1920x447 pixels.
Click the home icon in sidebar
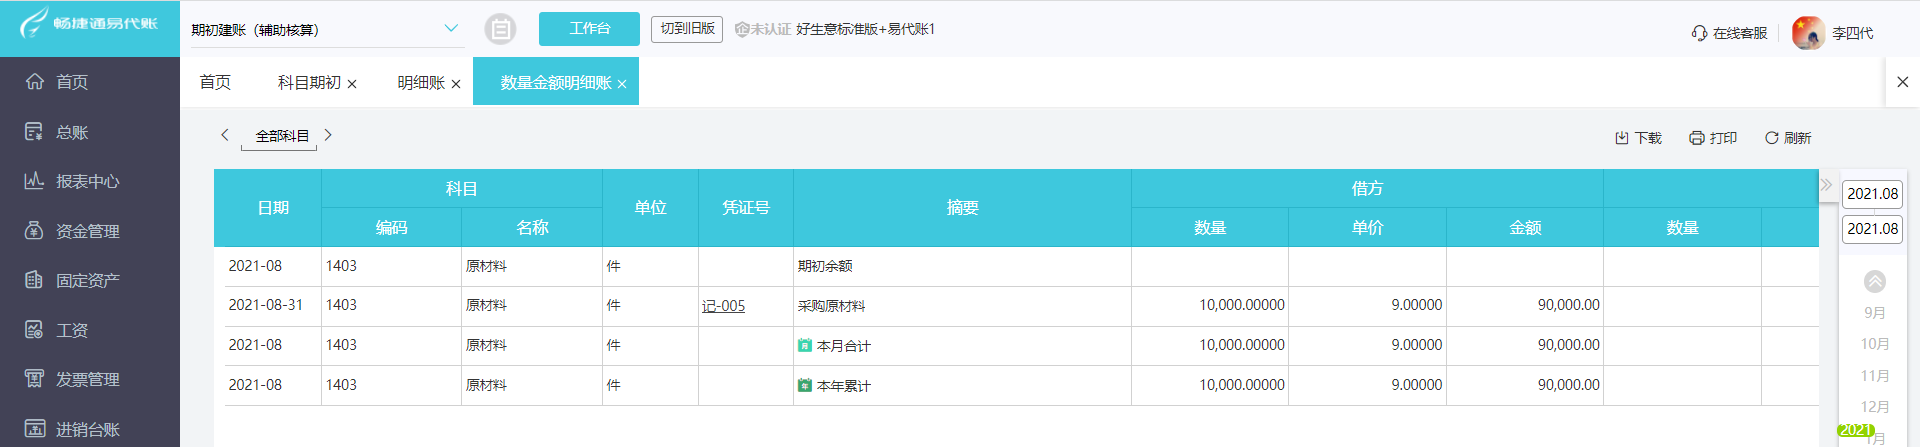coord(35,81)
